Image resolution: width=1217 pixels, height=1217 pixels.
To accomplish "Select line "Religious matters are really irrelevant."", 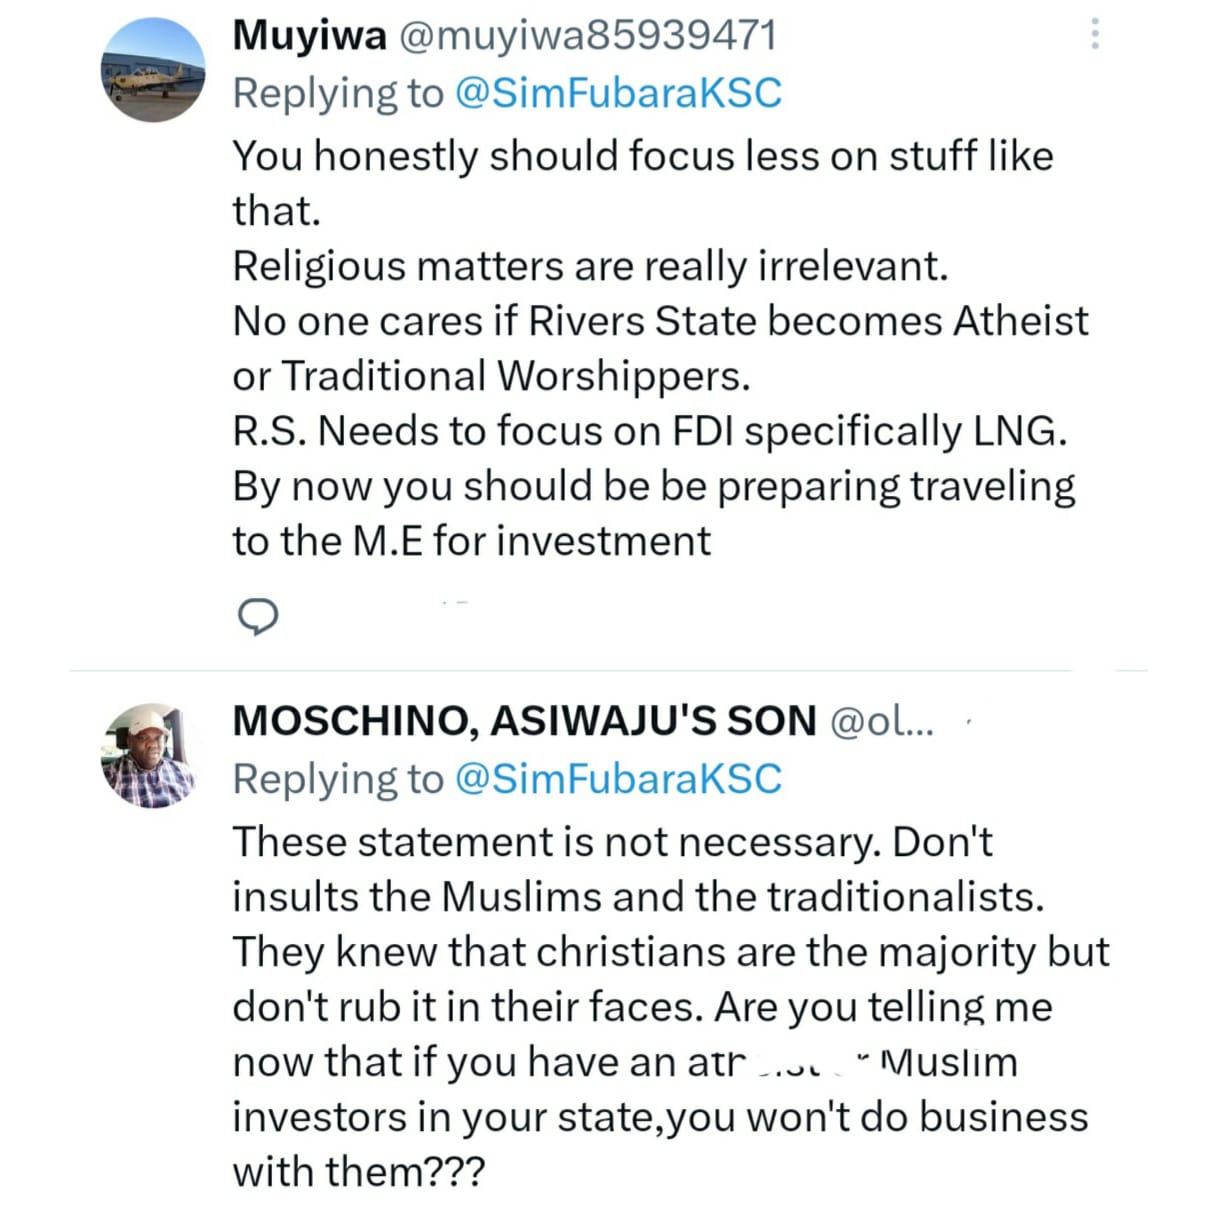I will click(590, 267).
